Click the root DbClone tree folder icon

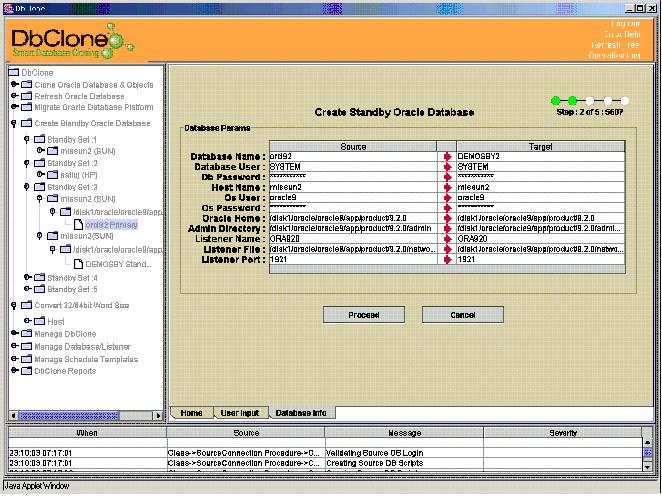click(14, 73)
